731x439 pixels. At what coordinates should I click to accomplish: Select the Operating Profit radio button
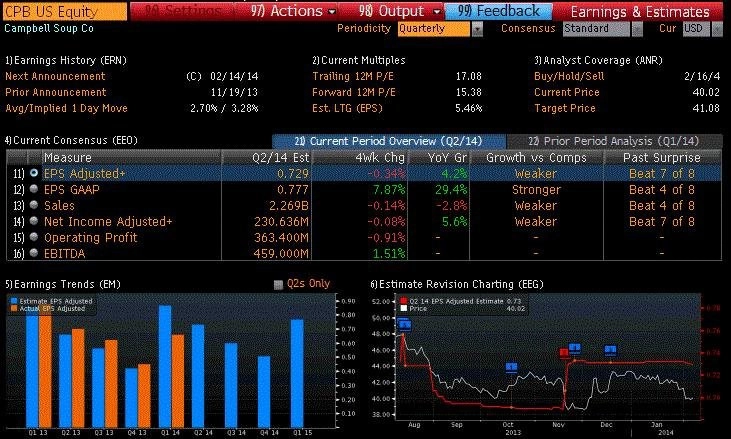click(x=34, y=237)
